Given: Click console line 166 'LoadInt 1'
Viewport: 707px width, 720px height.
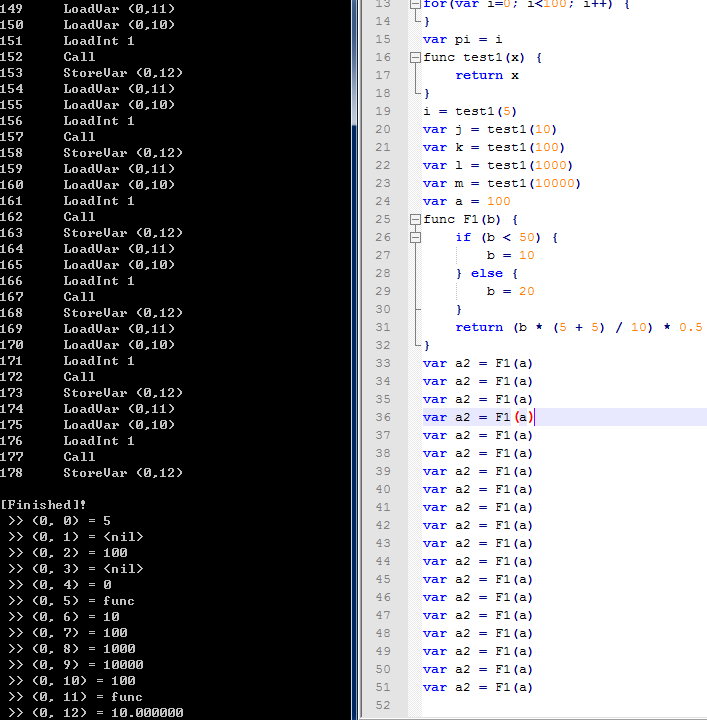Looking at the screenshot, I should click(99, 281).
